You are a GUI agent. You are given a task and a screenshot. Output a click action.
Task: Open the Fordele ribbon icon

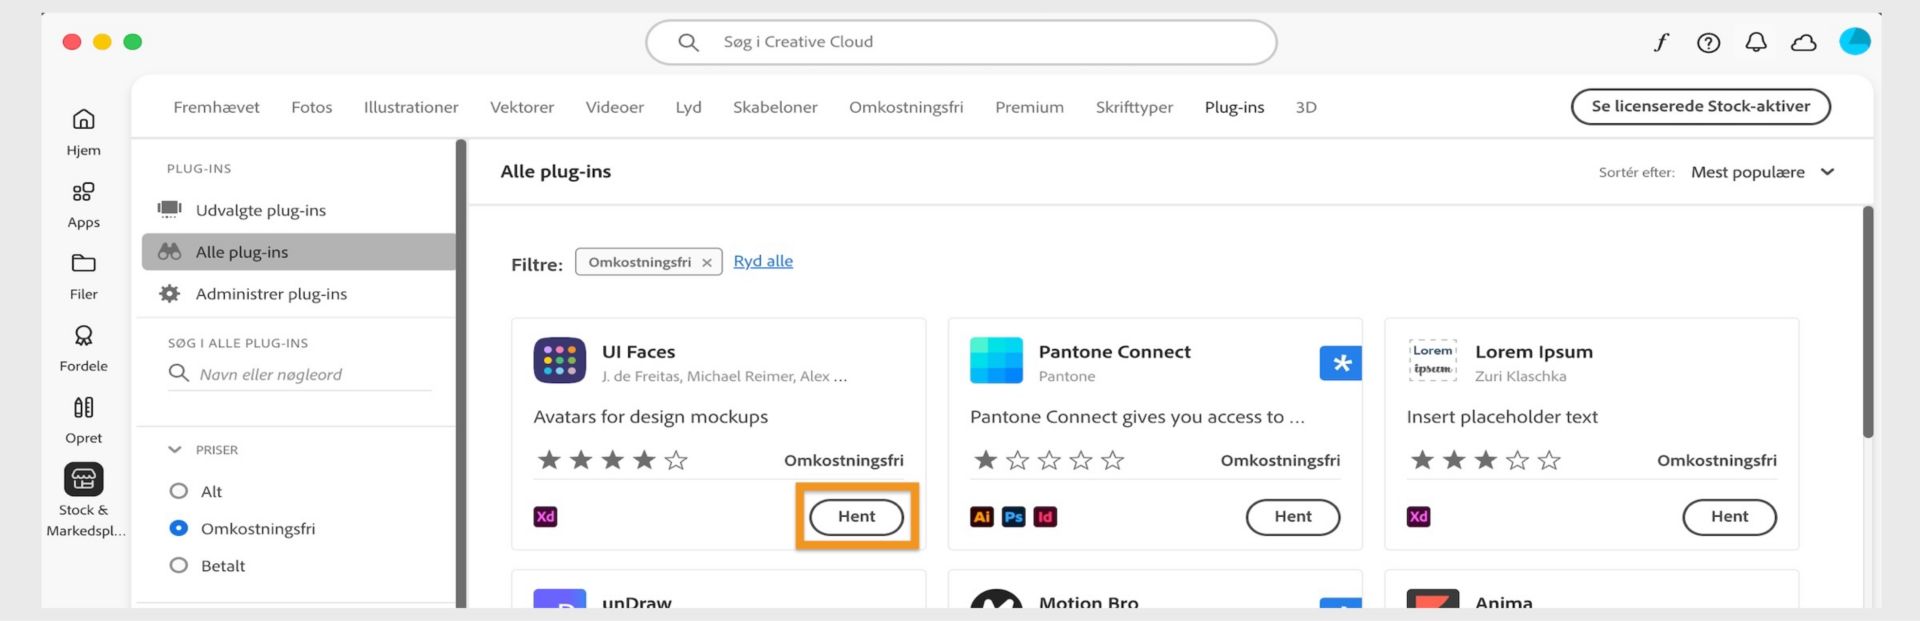point(84,335)
